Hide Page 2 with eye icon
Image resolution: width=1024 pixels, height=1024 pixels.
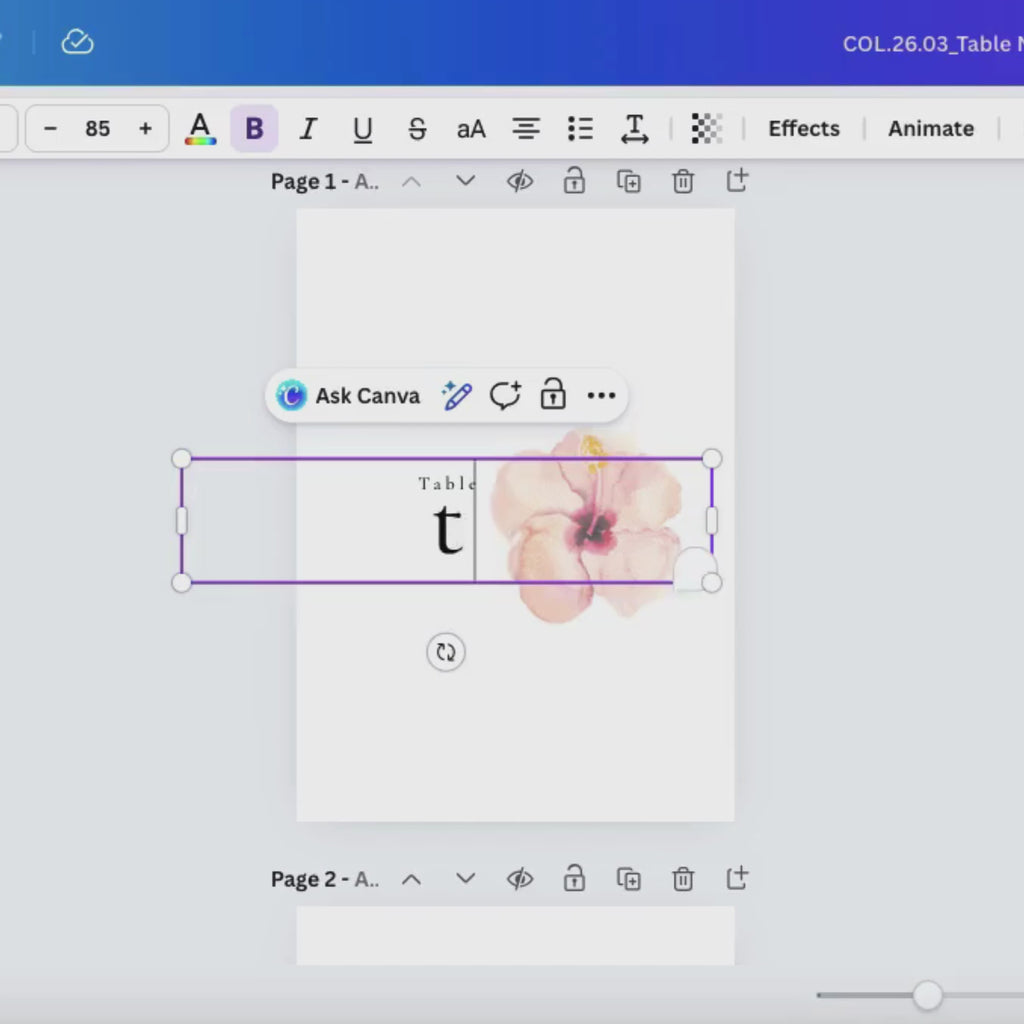[520, 878]
